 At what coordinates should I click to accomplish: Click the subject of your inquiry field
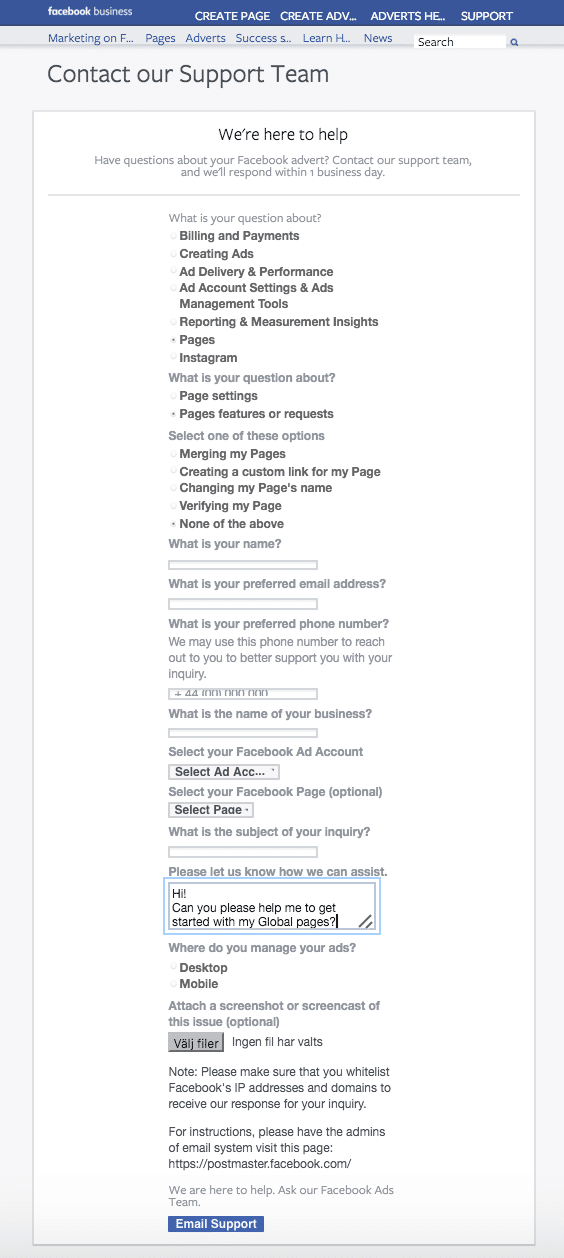click(x=243, y=852)
